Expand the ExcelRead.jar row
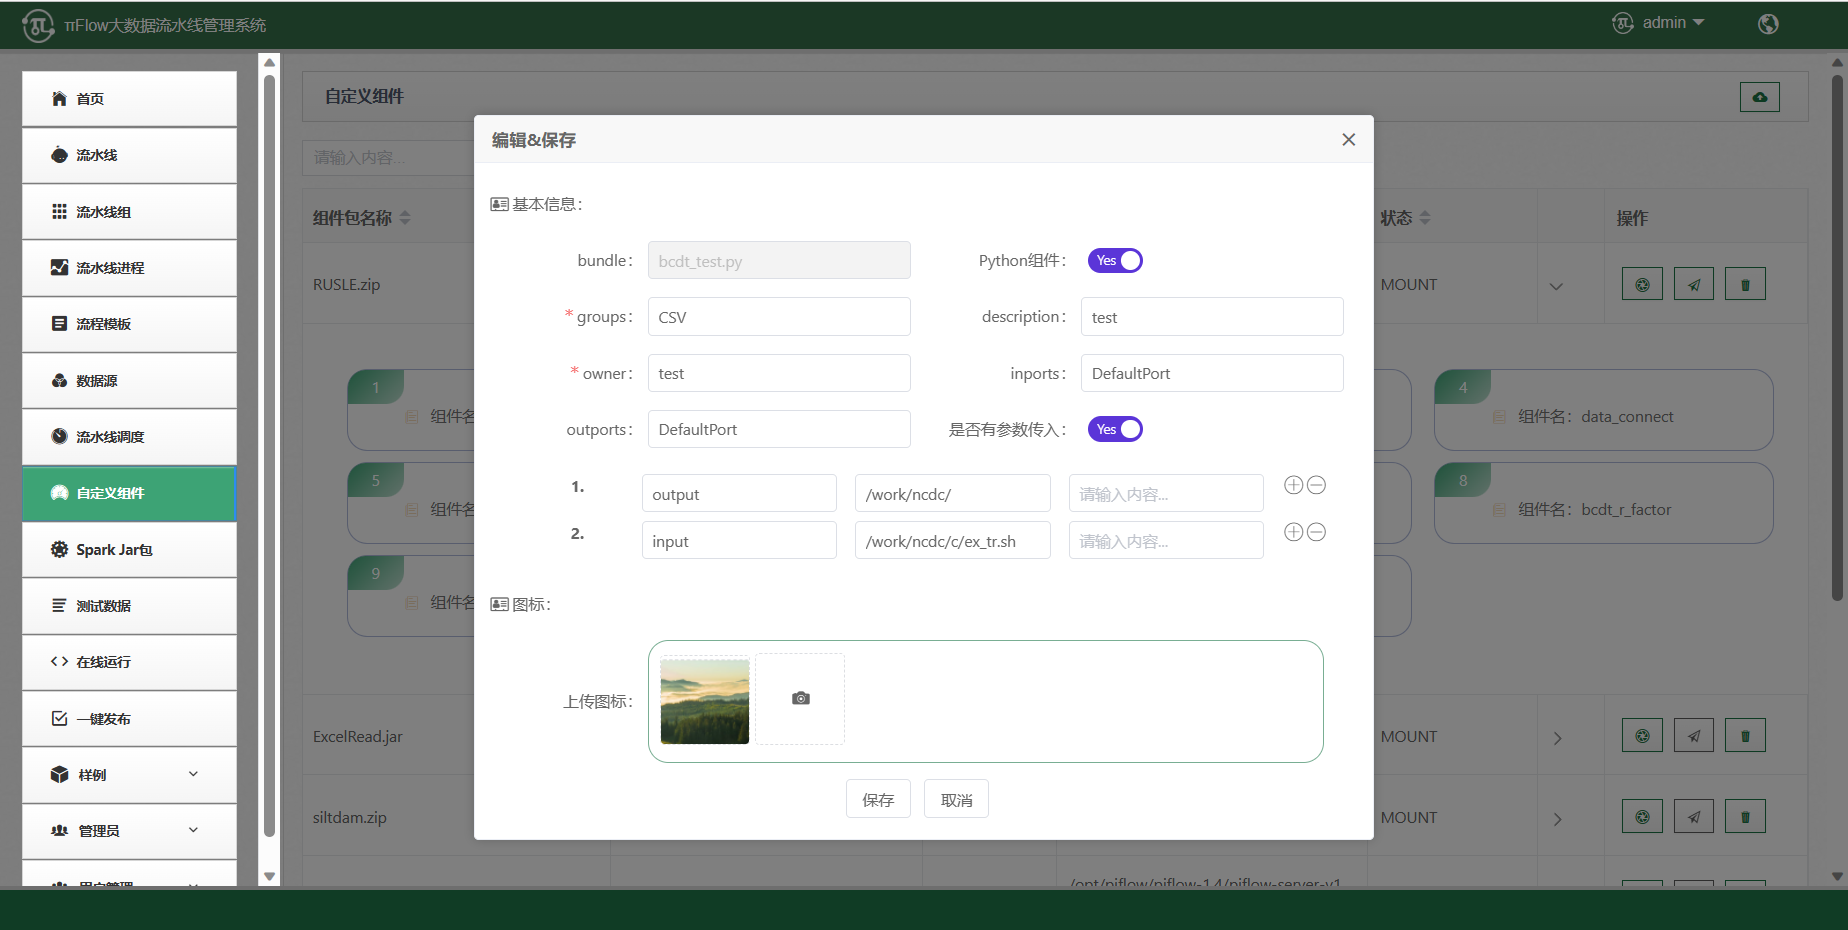 [1557, 738]
